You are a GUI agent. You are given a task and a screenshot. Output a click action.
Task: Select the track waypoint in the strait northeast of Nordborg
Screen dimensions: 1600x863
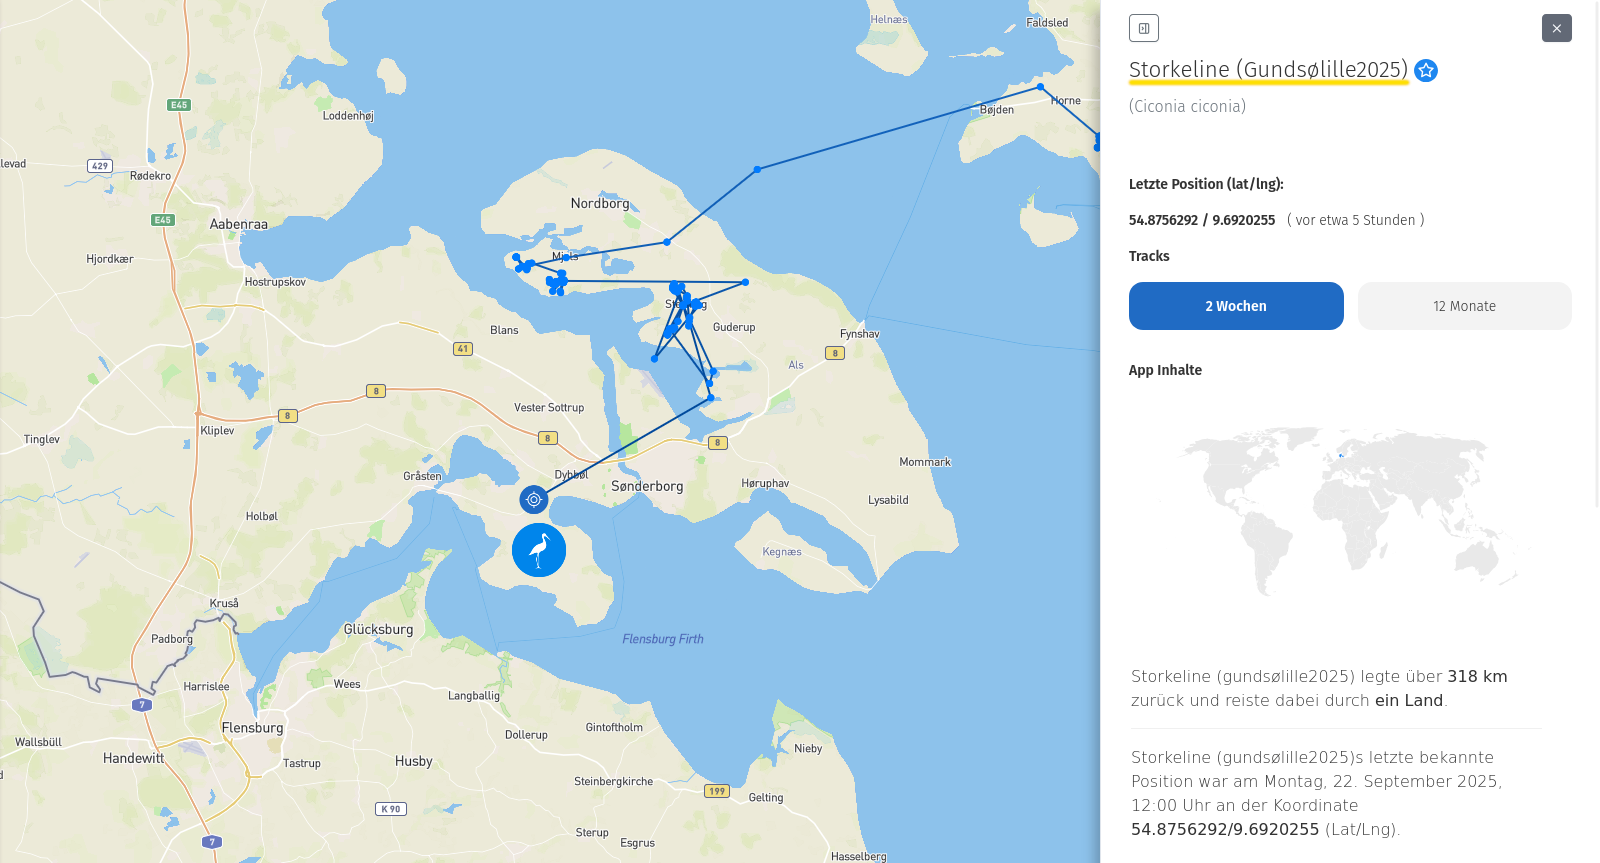coord(758,169)
